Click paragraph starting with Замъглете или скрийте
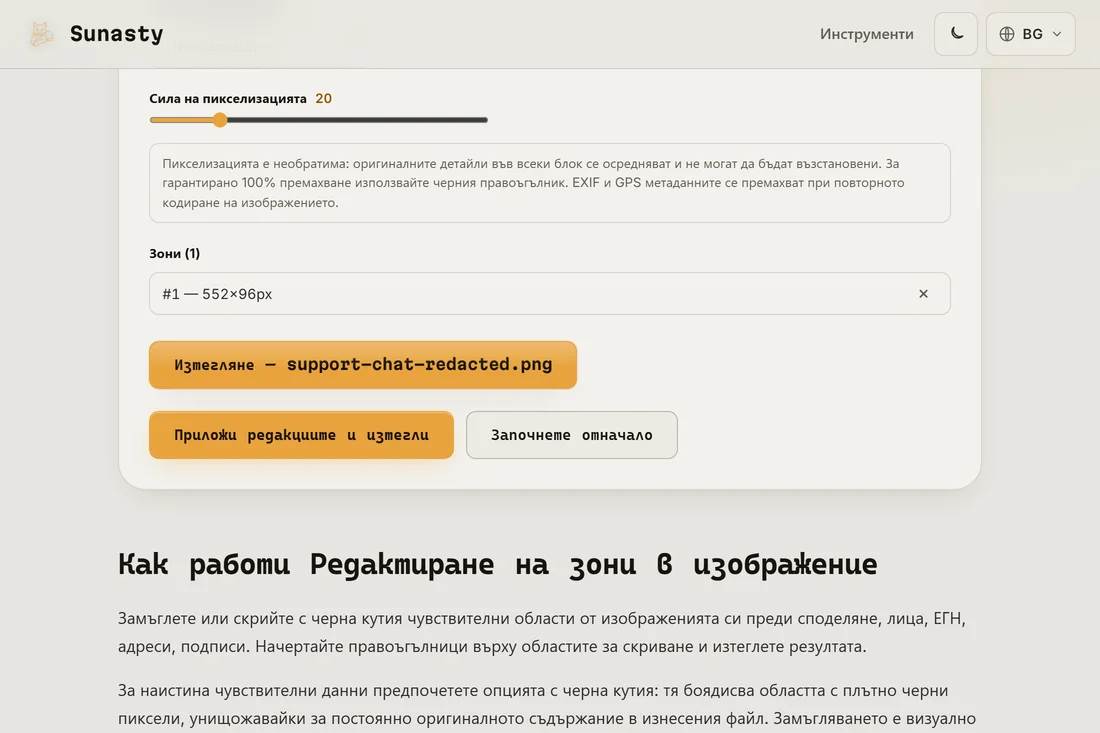 tap(542, 632)
